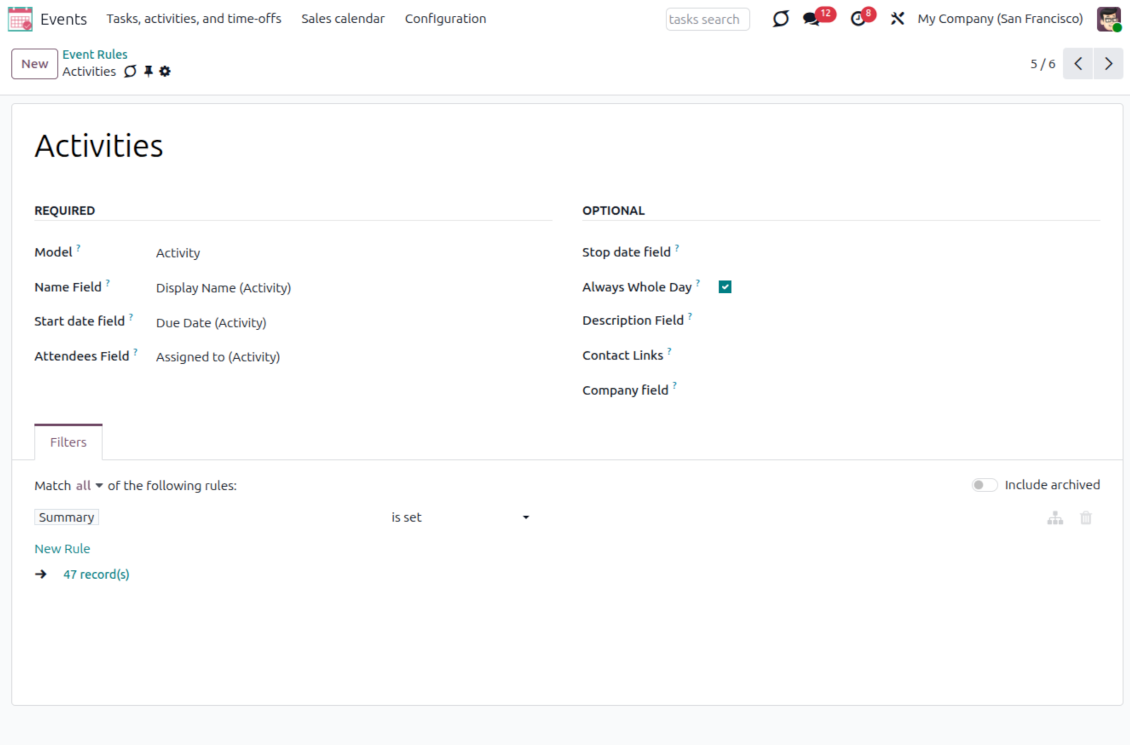Image resolution: width=1130 pixels, height=745 pixels.
Task: Click the user avatar in top bar
Action: coord(1108,19)
